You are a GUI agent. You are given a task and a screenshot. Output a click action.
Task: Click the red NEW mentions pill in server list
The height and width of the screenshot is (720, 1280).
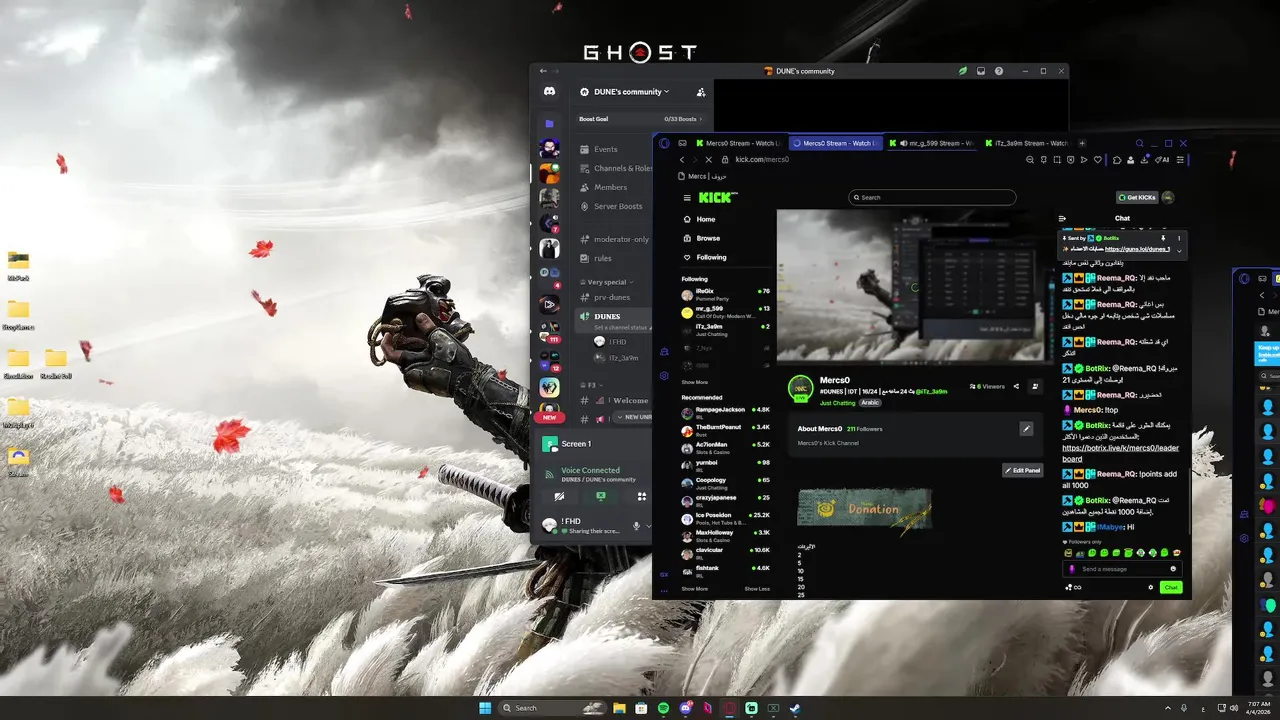549,418
